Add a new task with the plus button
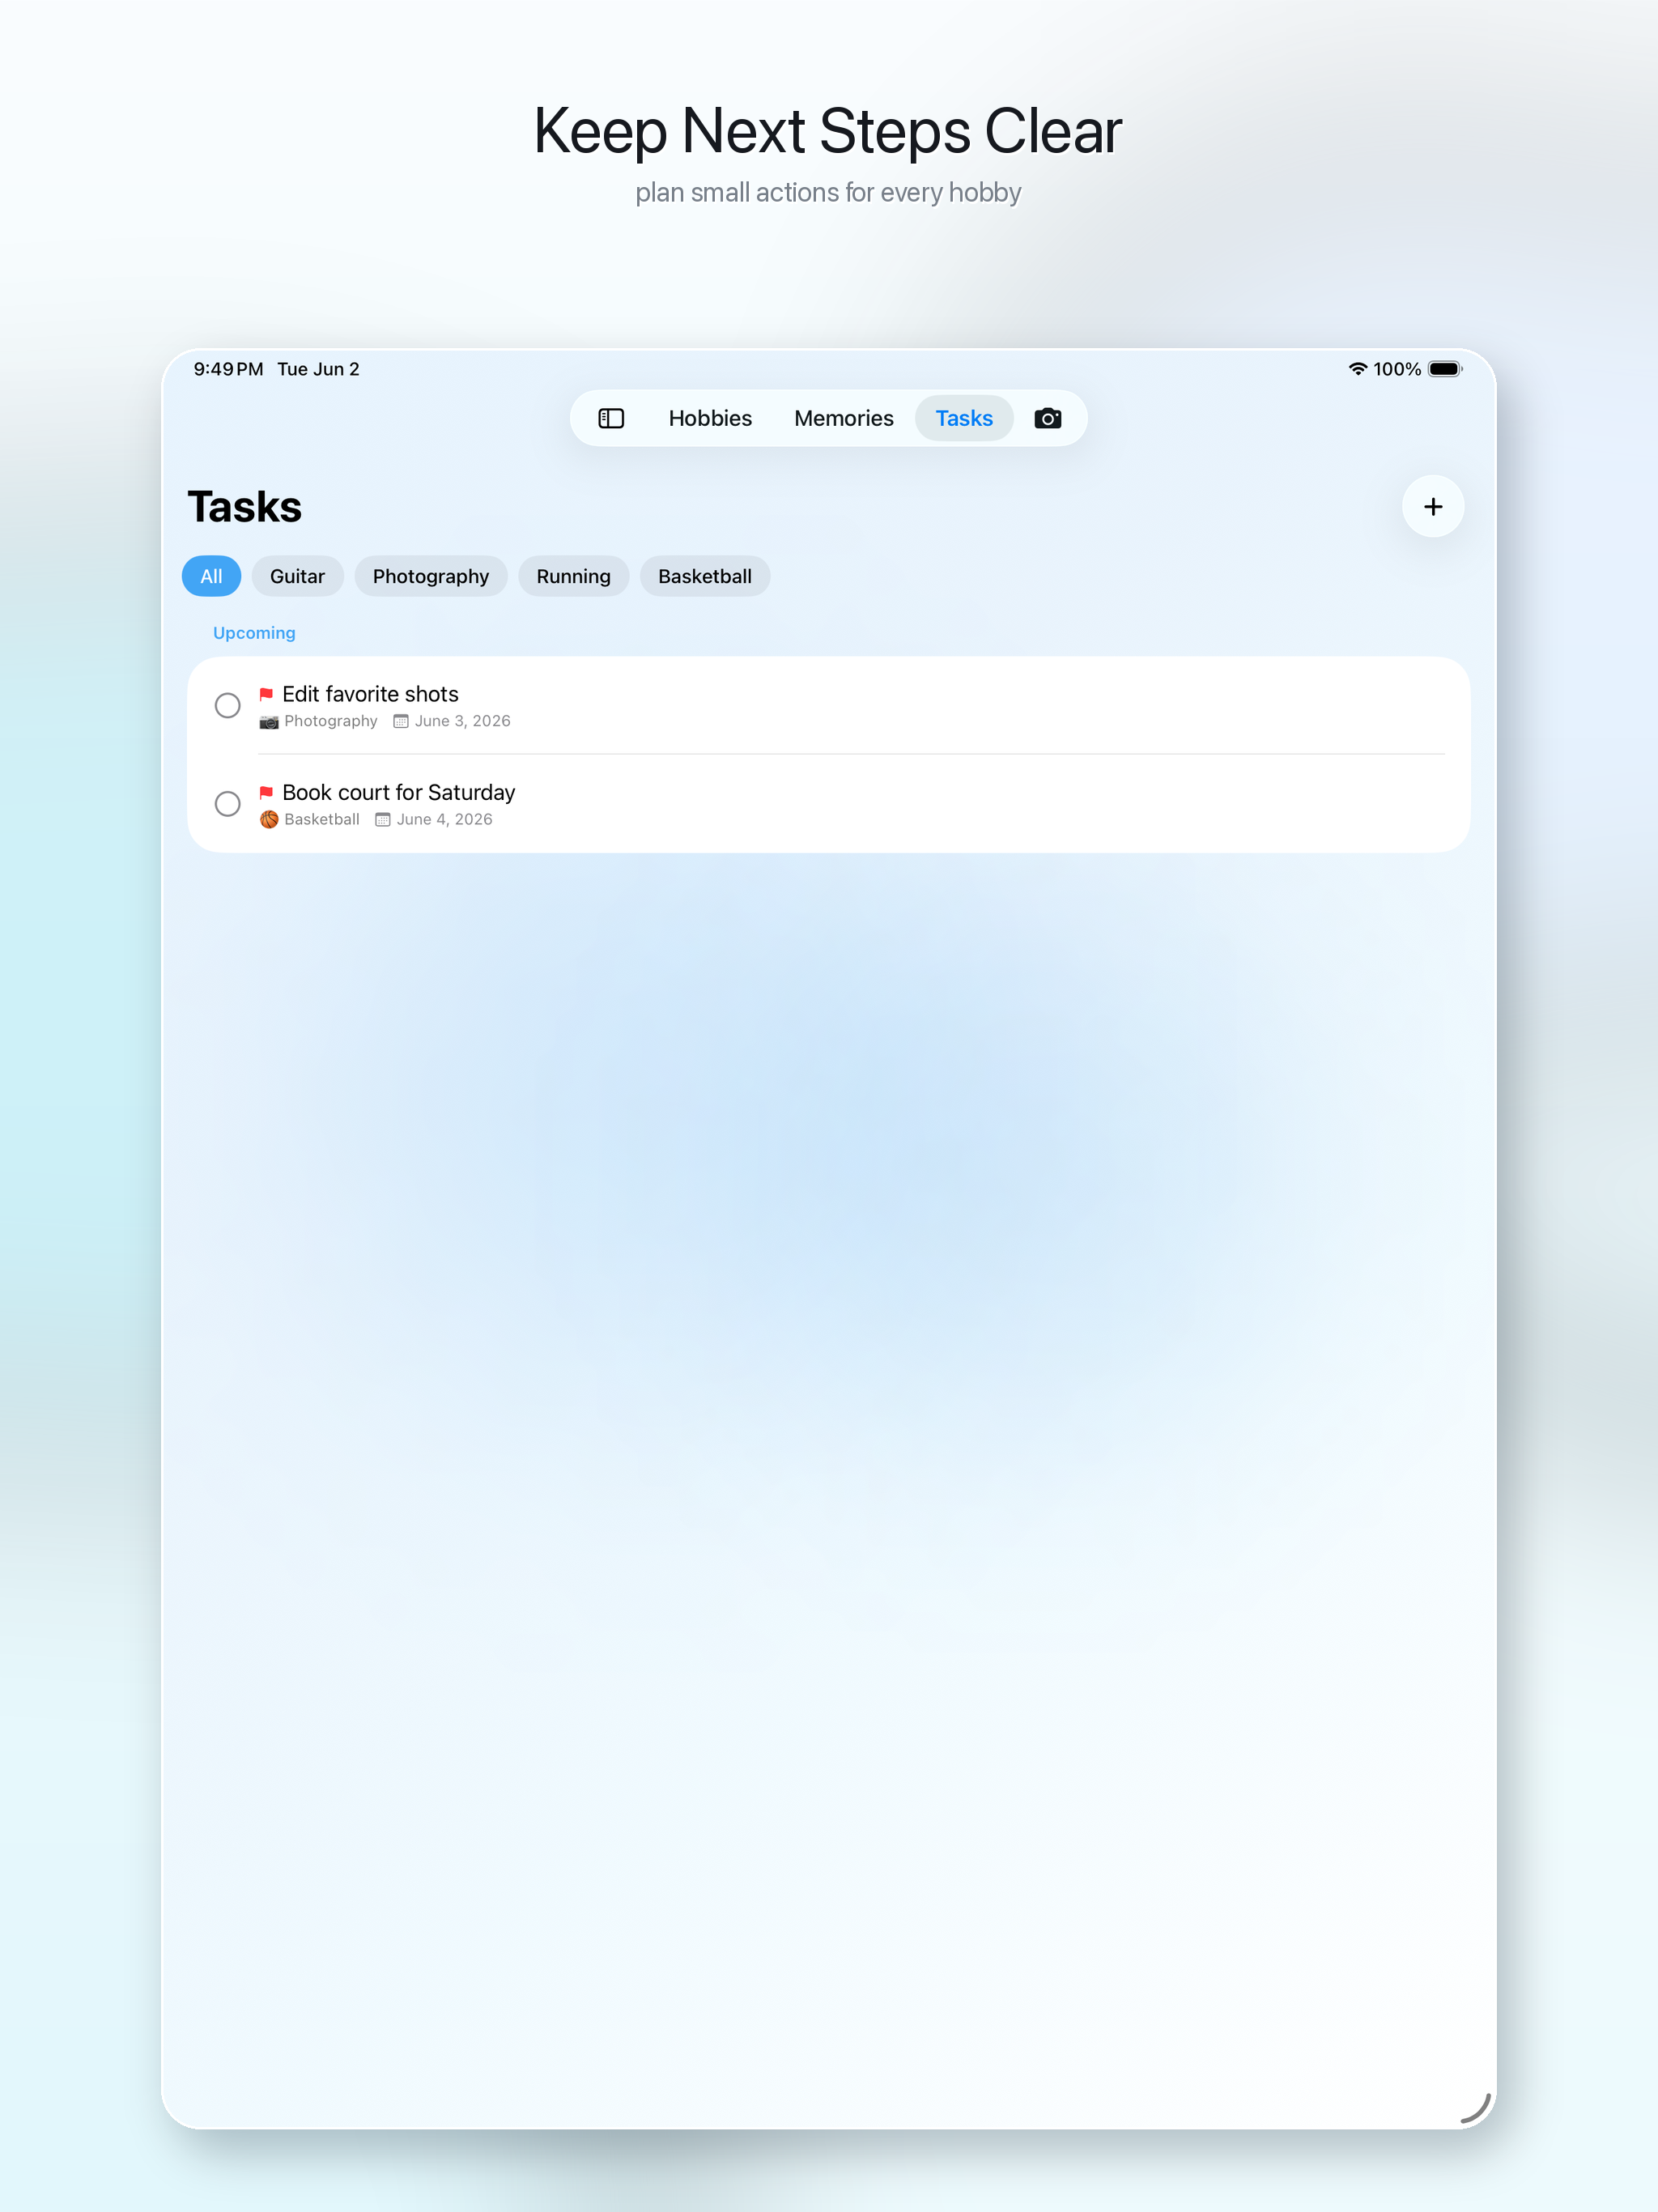The image size is (1658, 2212). 1433,507
